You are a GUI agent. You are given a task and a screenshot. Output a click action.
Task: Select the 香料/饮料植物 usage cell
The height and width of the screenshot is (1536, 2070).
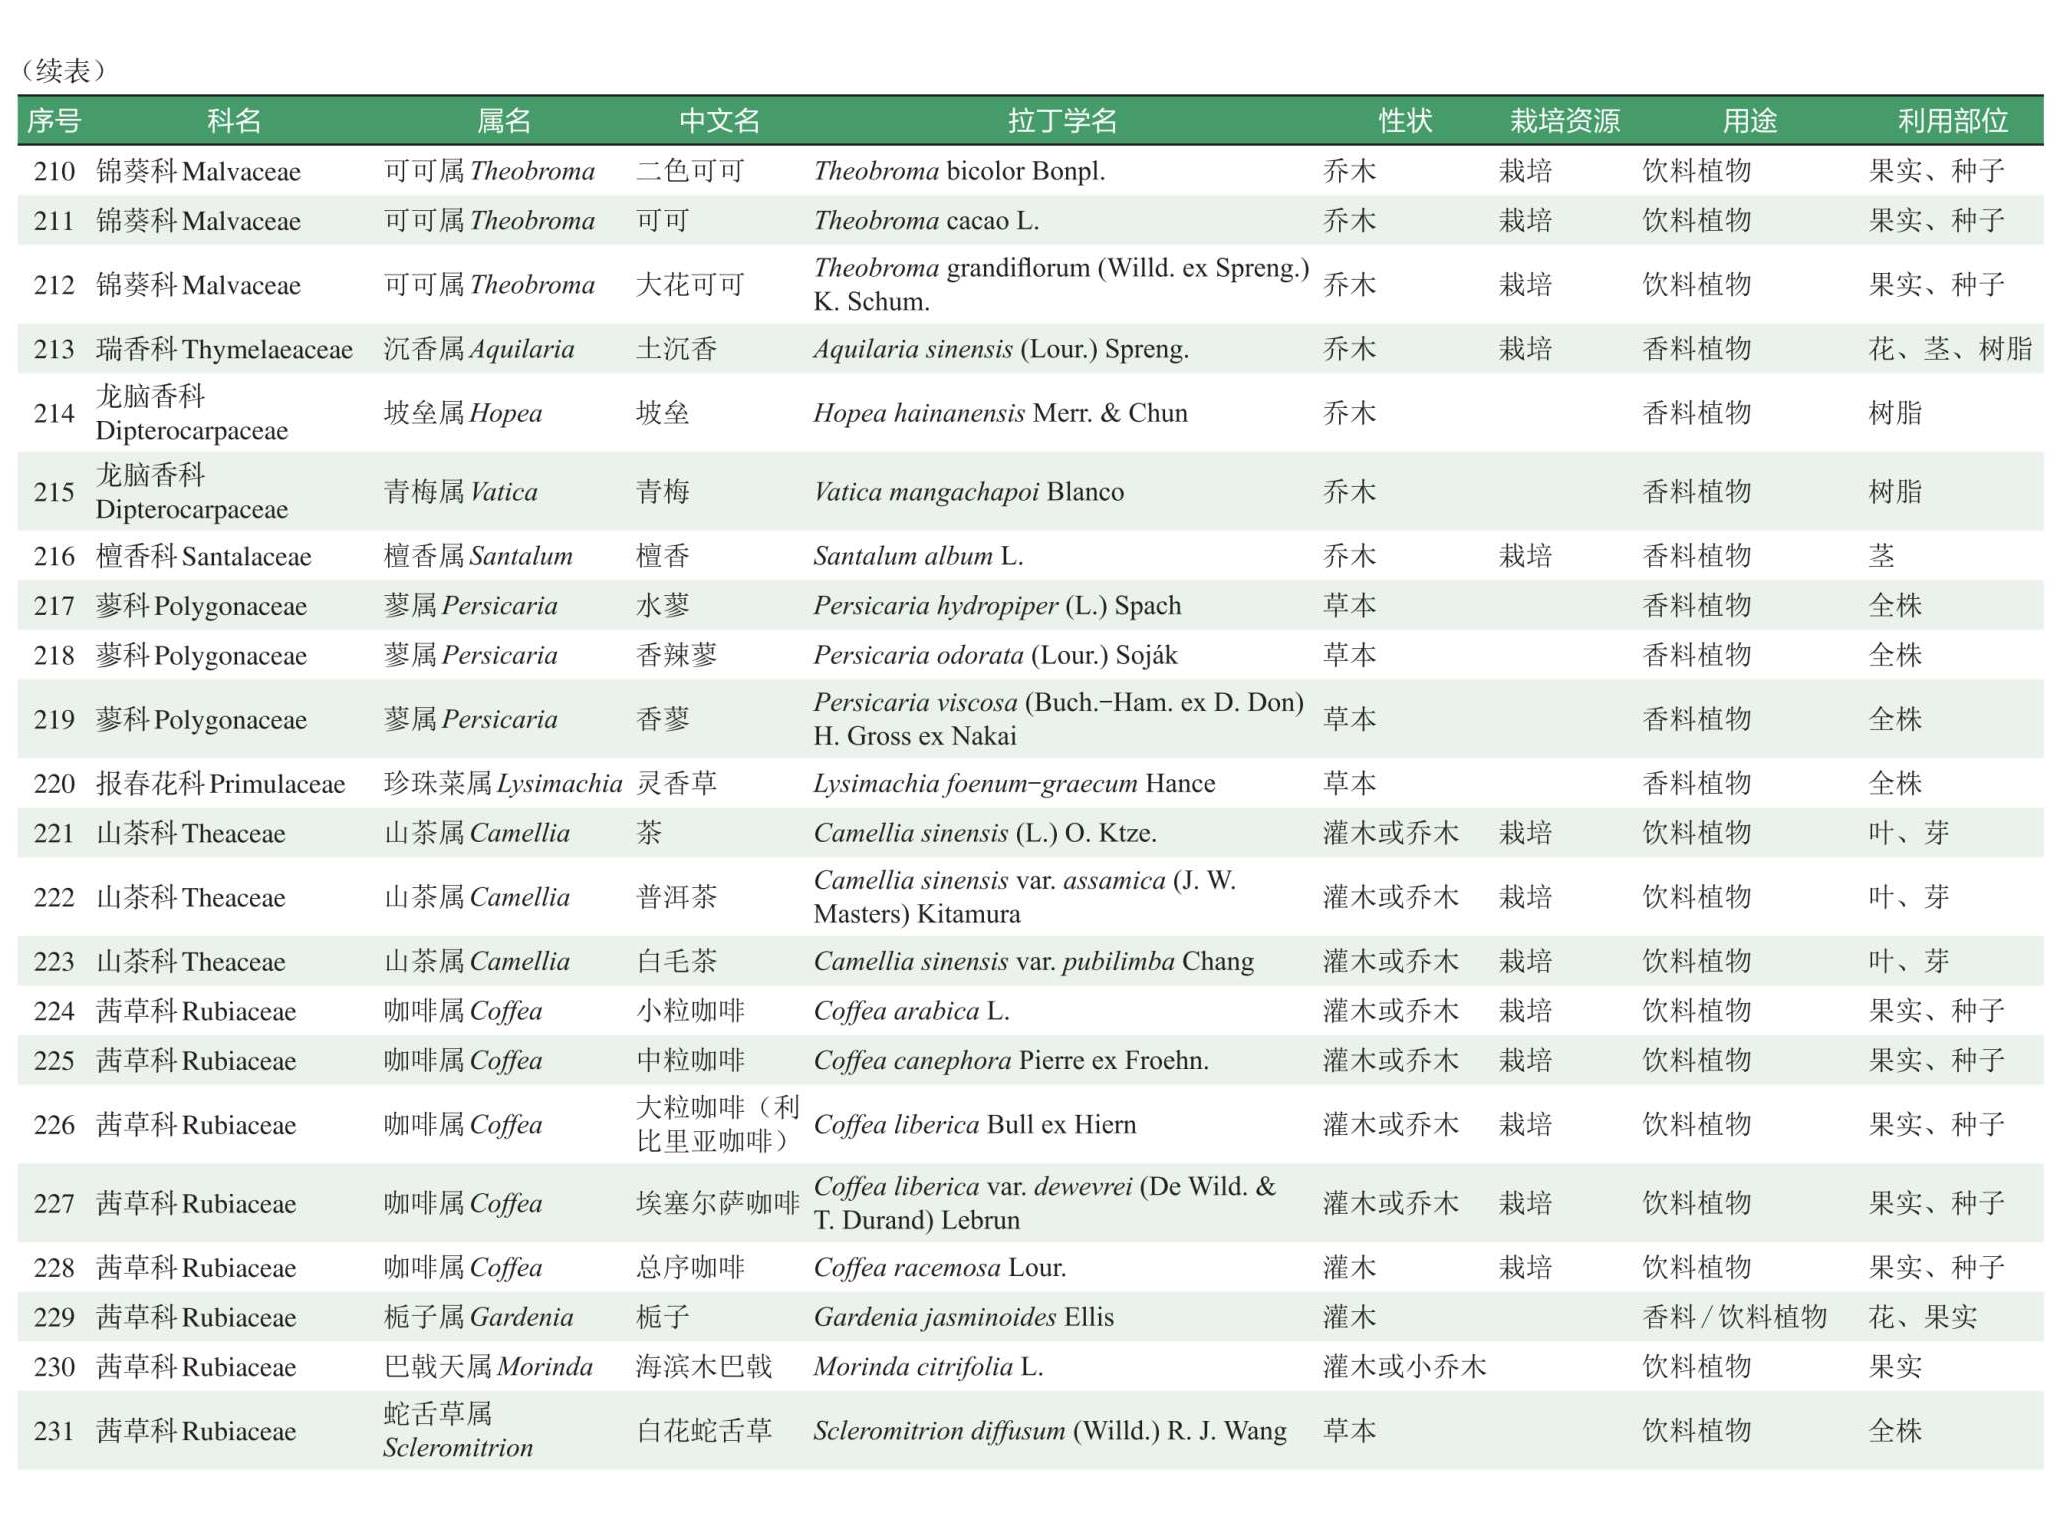pos(1734,1317)
